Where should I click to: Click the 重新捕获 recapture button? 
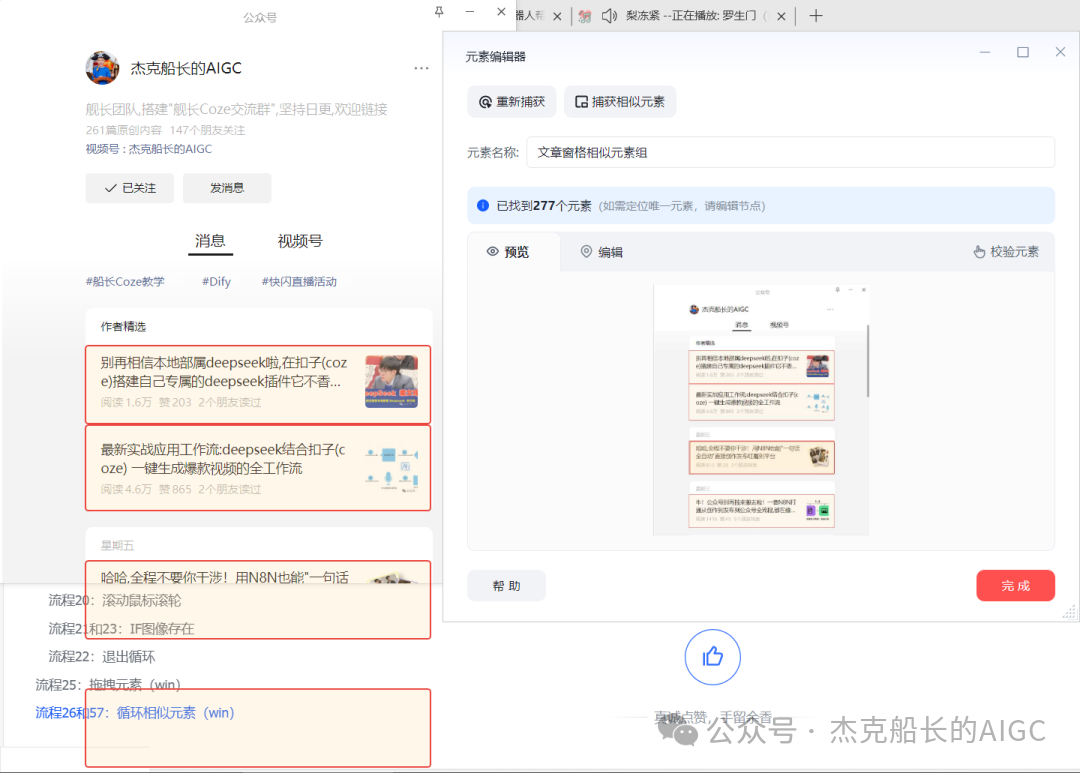pos(512,102)
